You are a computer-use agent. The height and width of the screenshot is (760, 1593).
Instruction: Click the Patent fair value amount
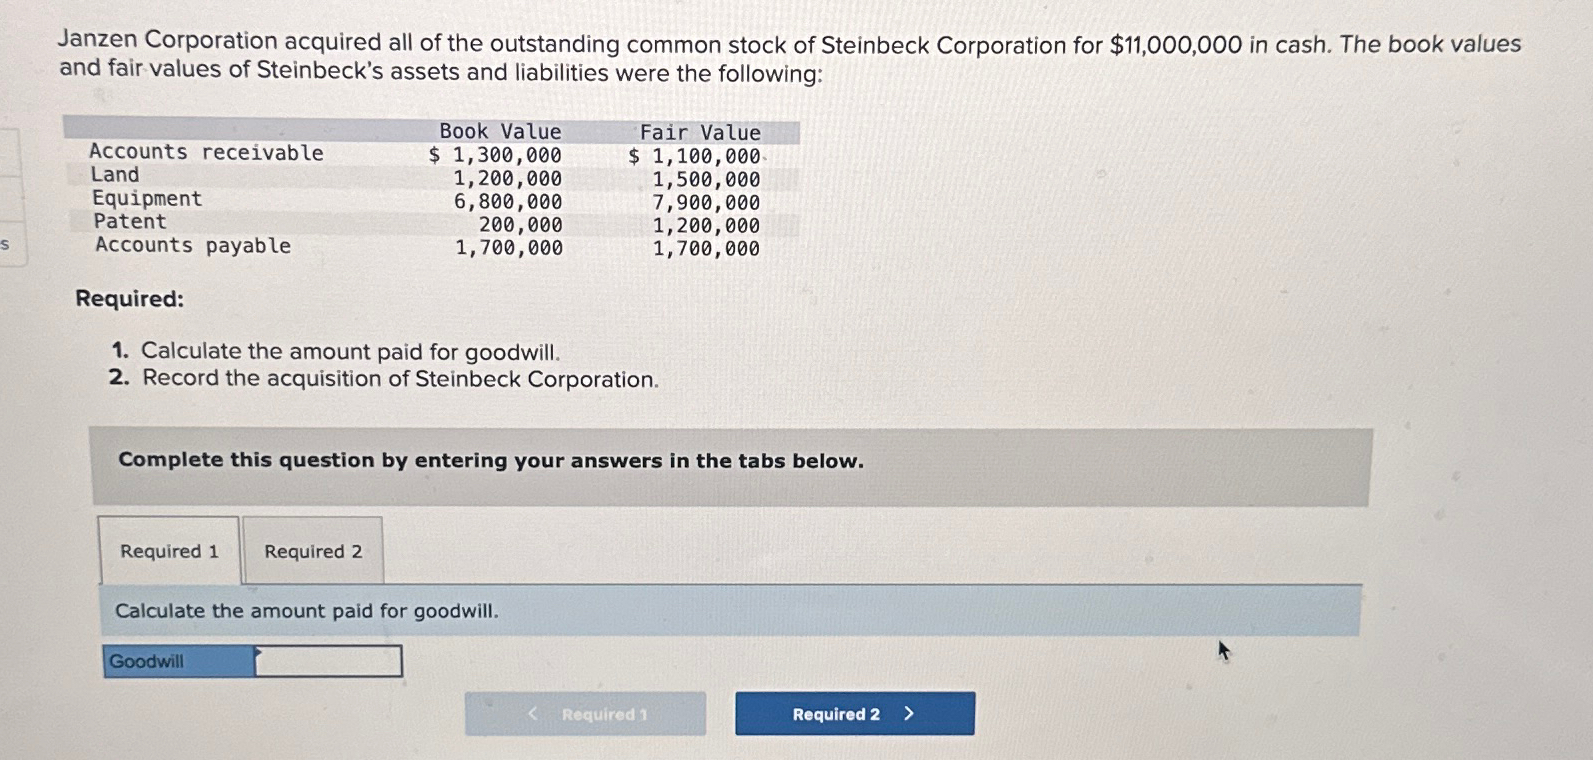(703, 224)
